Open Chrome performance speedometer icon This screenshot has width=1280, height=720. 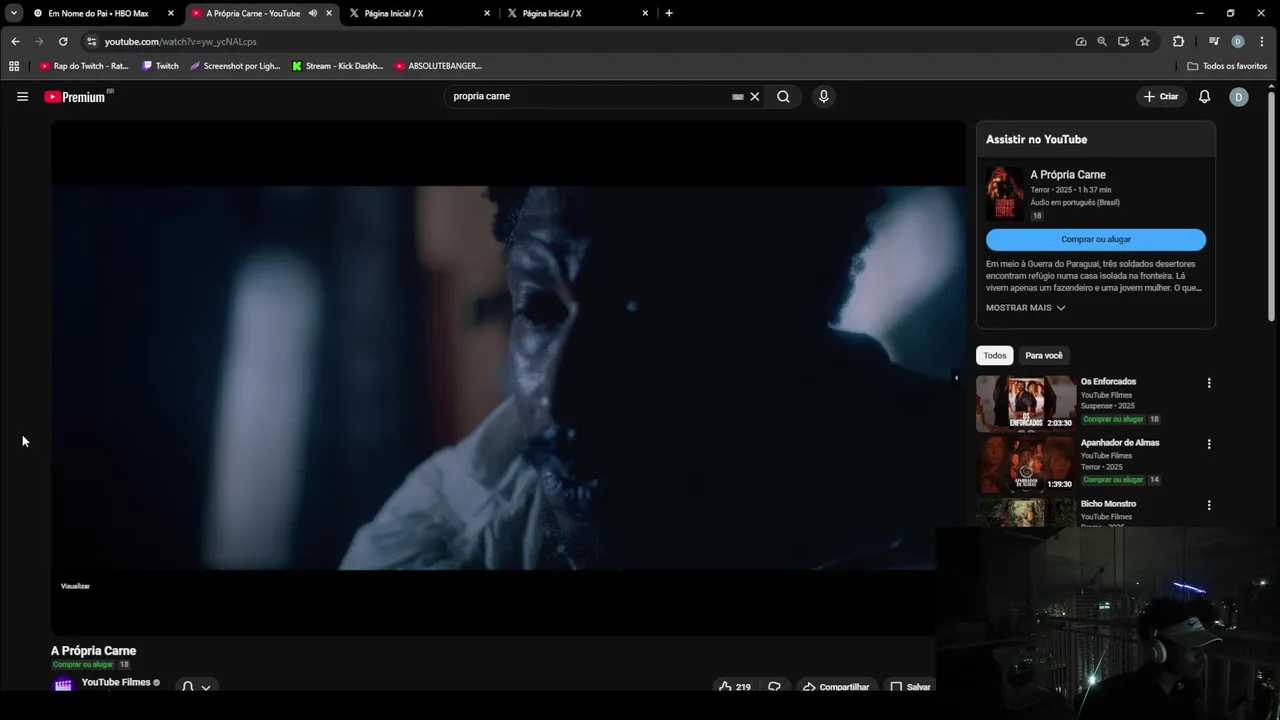(1081, 42)
